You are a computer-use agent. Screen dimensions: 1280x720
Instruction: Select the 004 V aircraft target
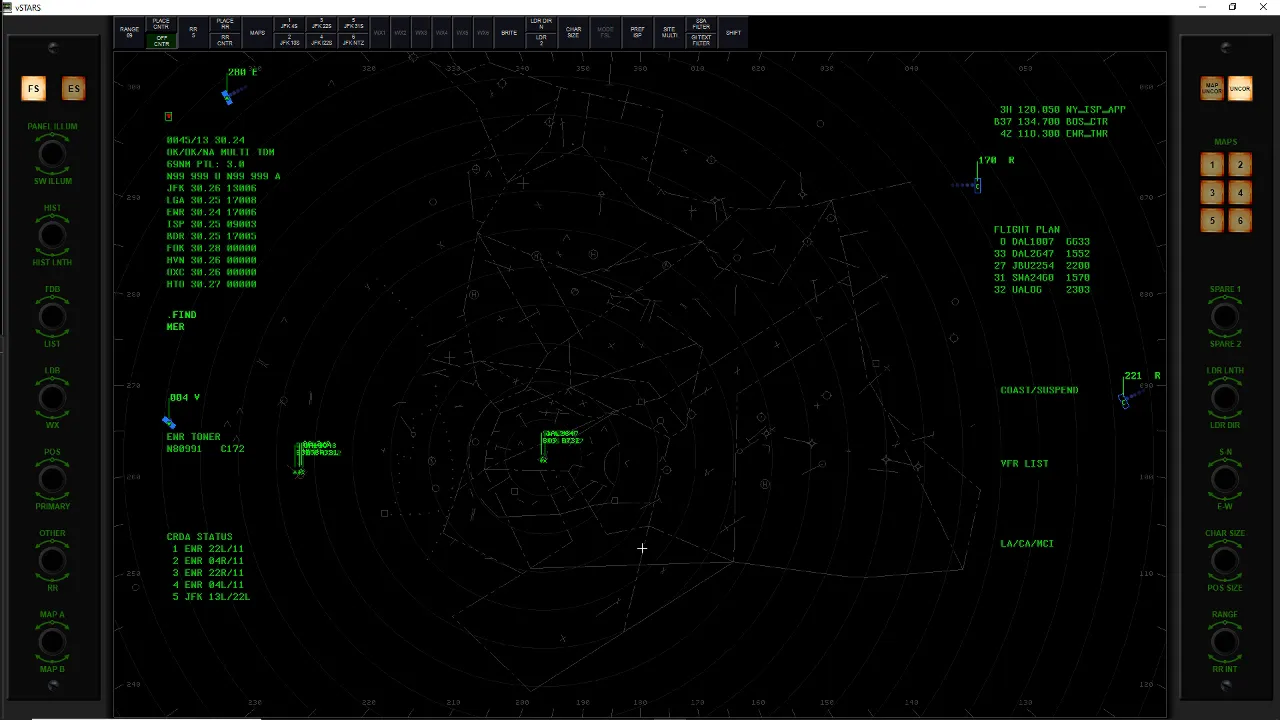click(x=169, y=423)
